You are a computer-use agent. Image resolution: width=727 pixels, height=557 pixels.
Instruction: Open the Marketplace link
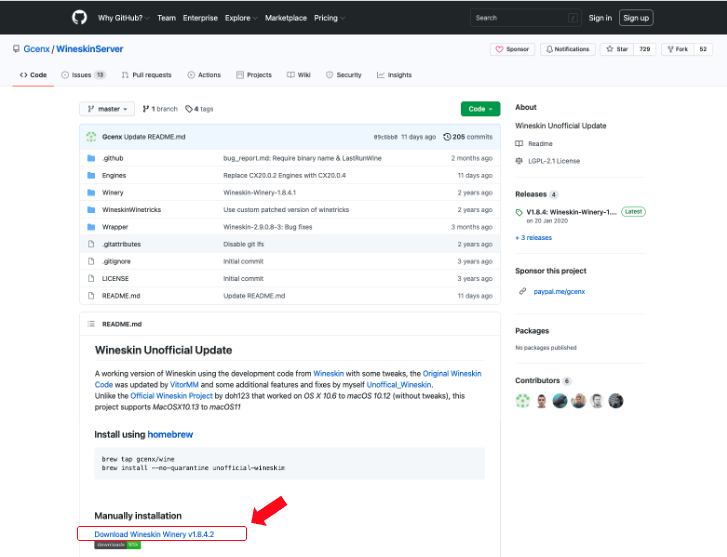[x=286, y=18]
